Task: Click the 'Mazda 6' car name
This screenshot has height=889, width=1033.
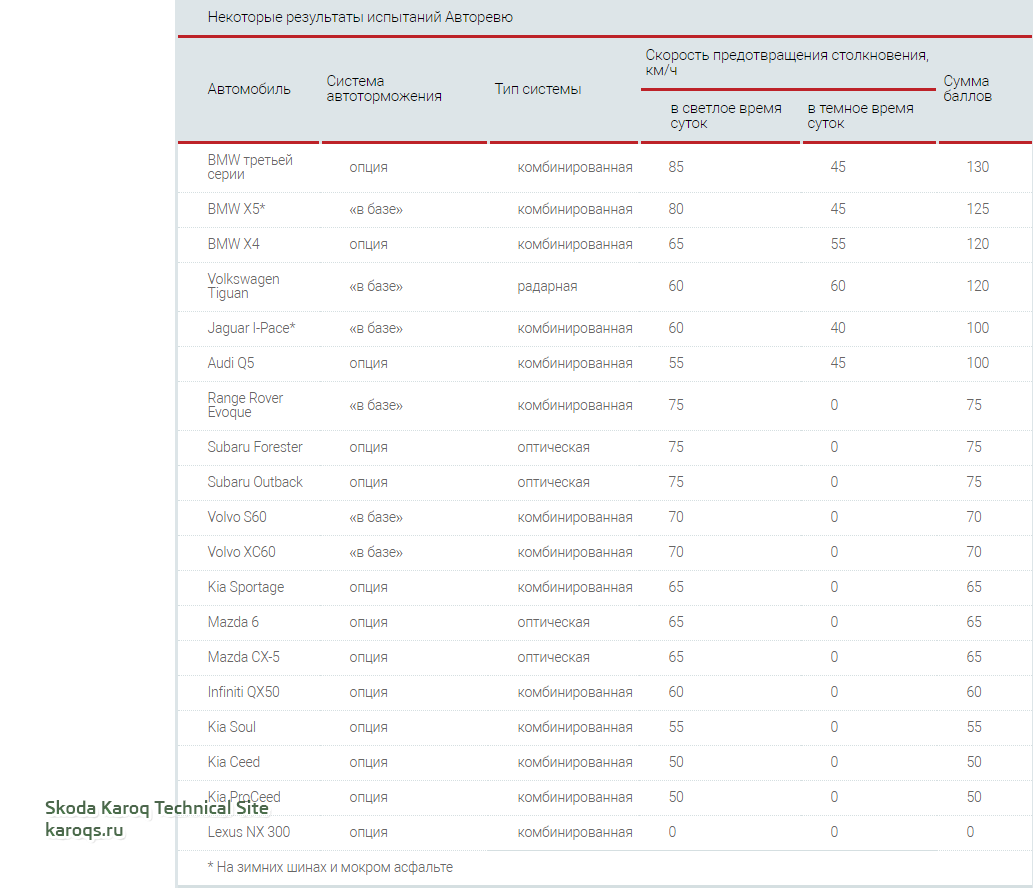Action: pyautogui.click(x=233, y=622)
